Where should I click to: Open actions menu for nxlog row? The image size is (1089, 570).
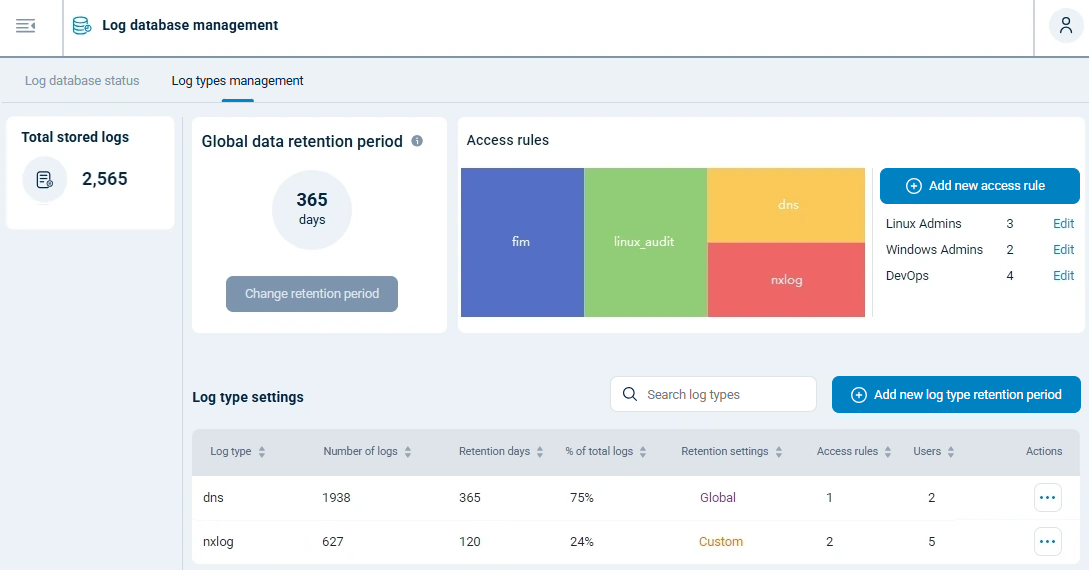click(x=1047, y=542)
